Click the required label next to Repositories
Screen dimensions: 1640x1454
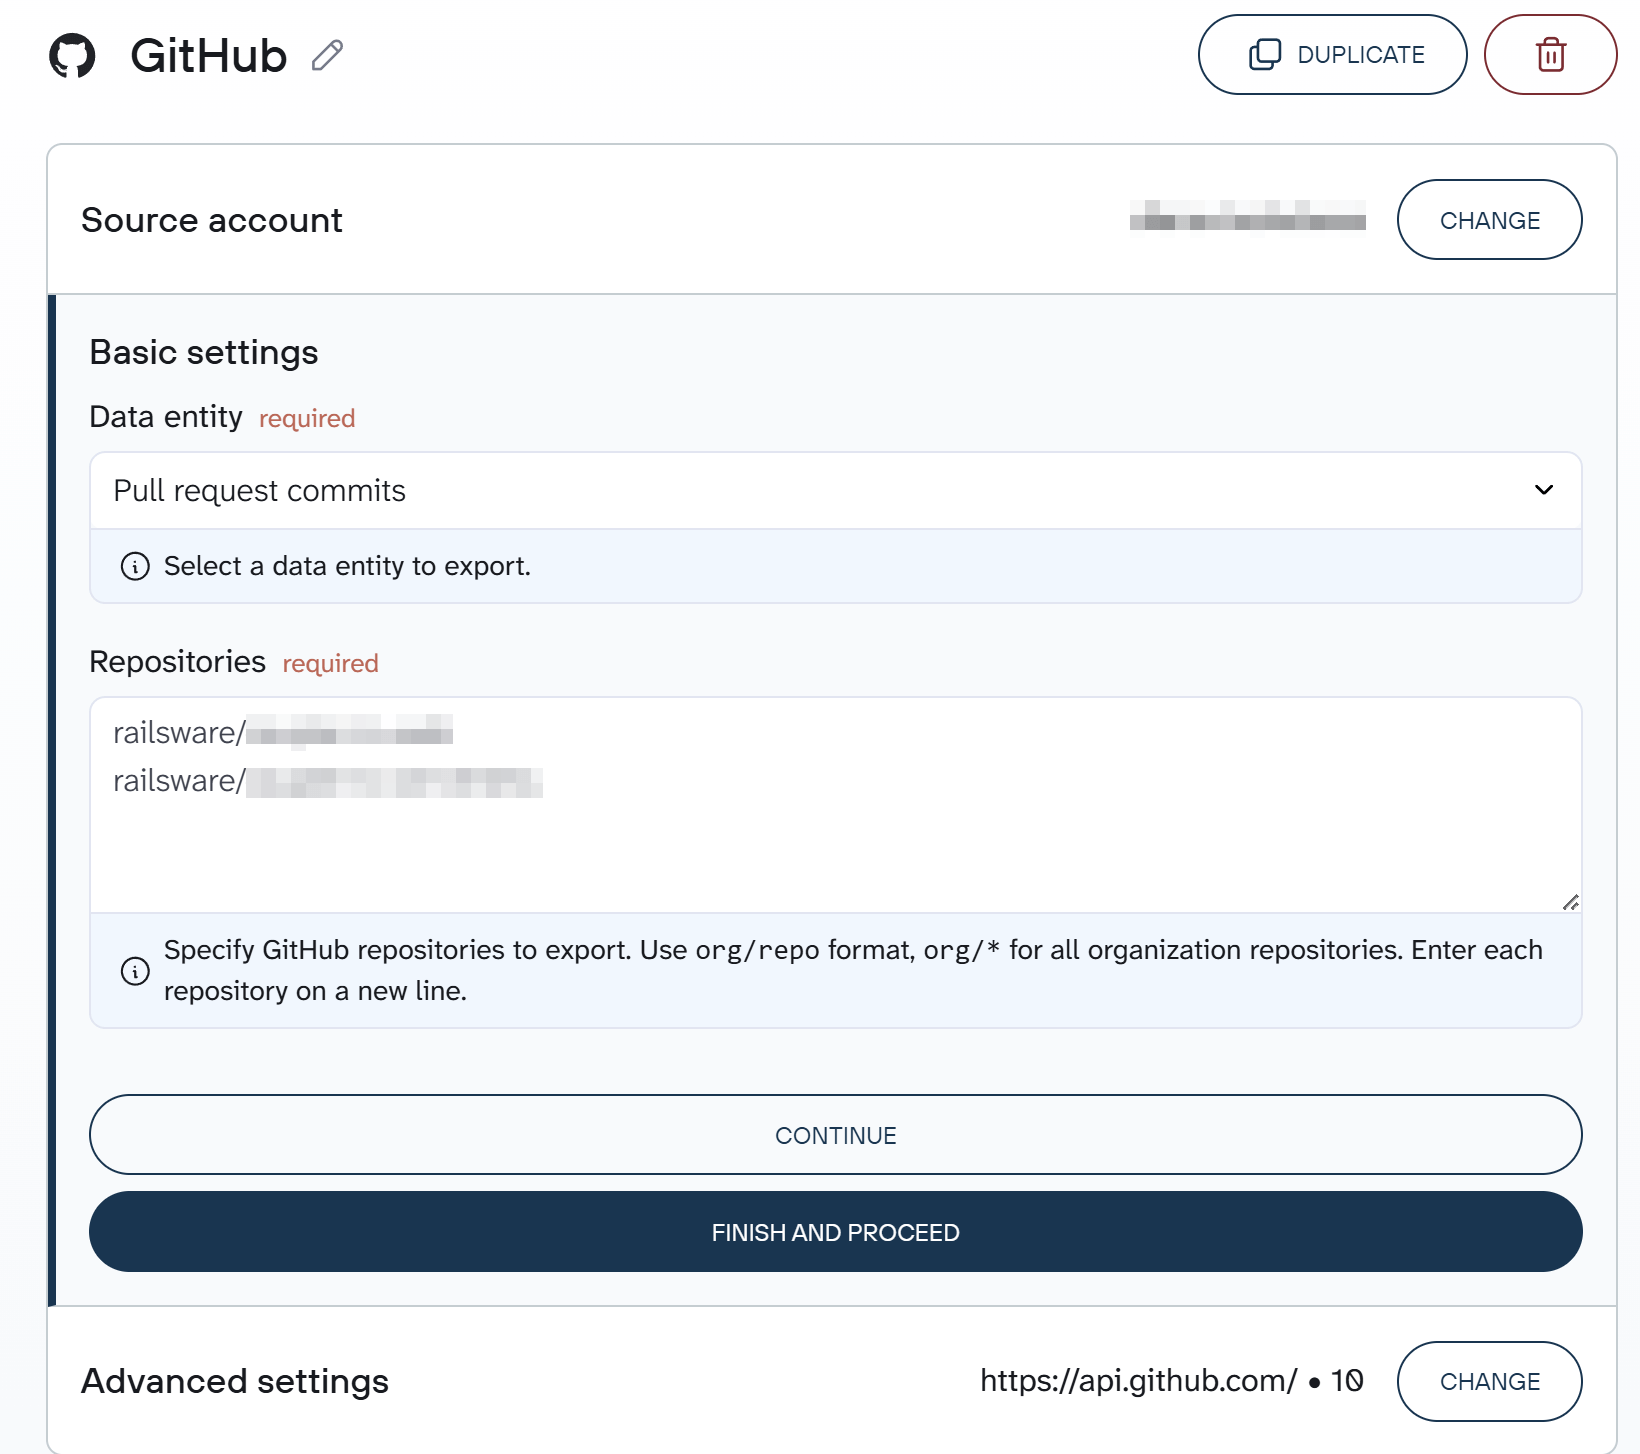pos(329,663)
